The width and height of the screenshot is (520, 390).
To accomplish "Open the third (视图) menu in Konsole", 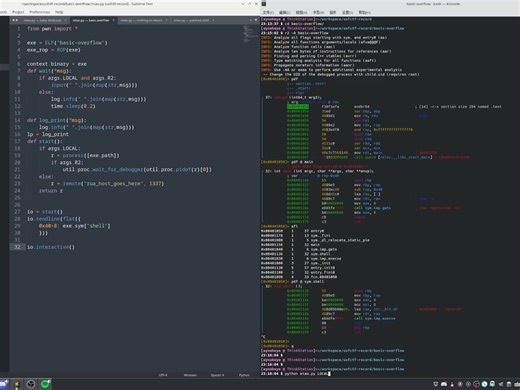I will tap(301, 12).
